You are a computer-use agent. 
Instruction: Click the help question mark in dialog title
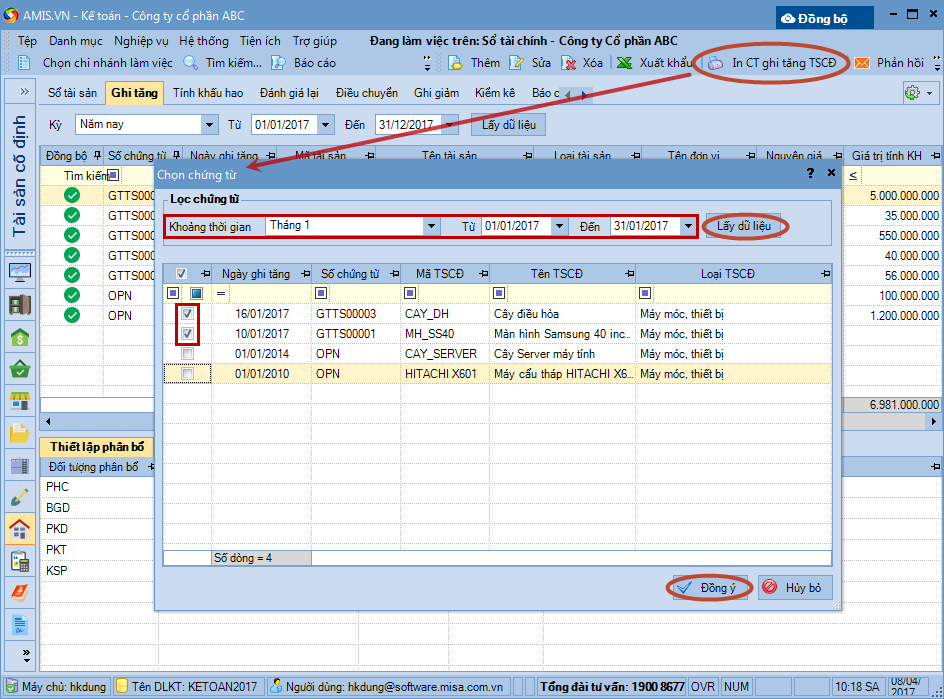[x=810, y=174]
